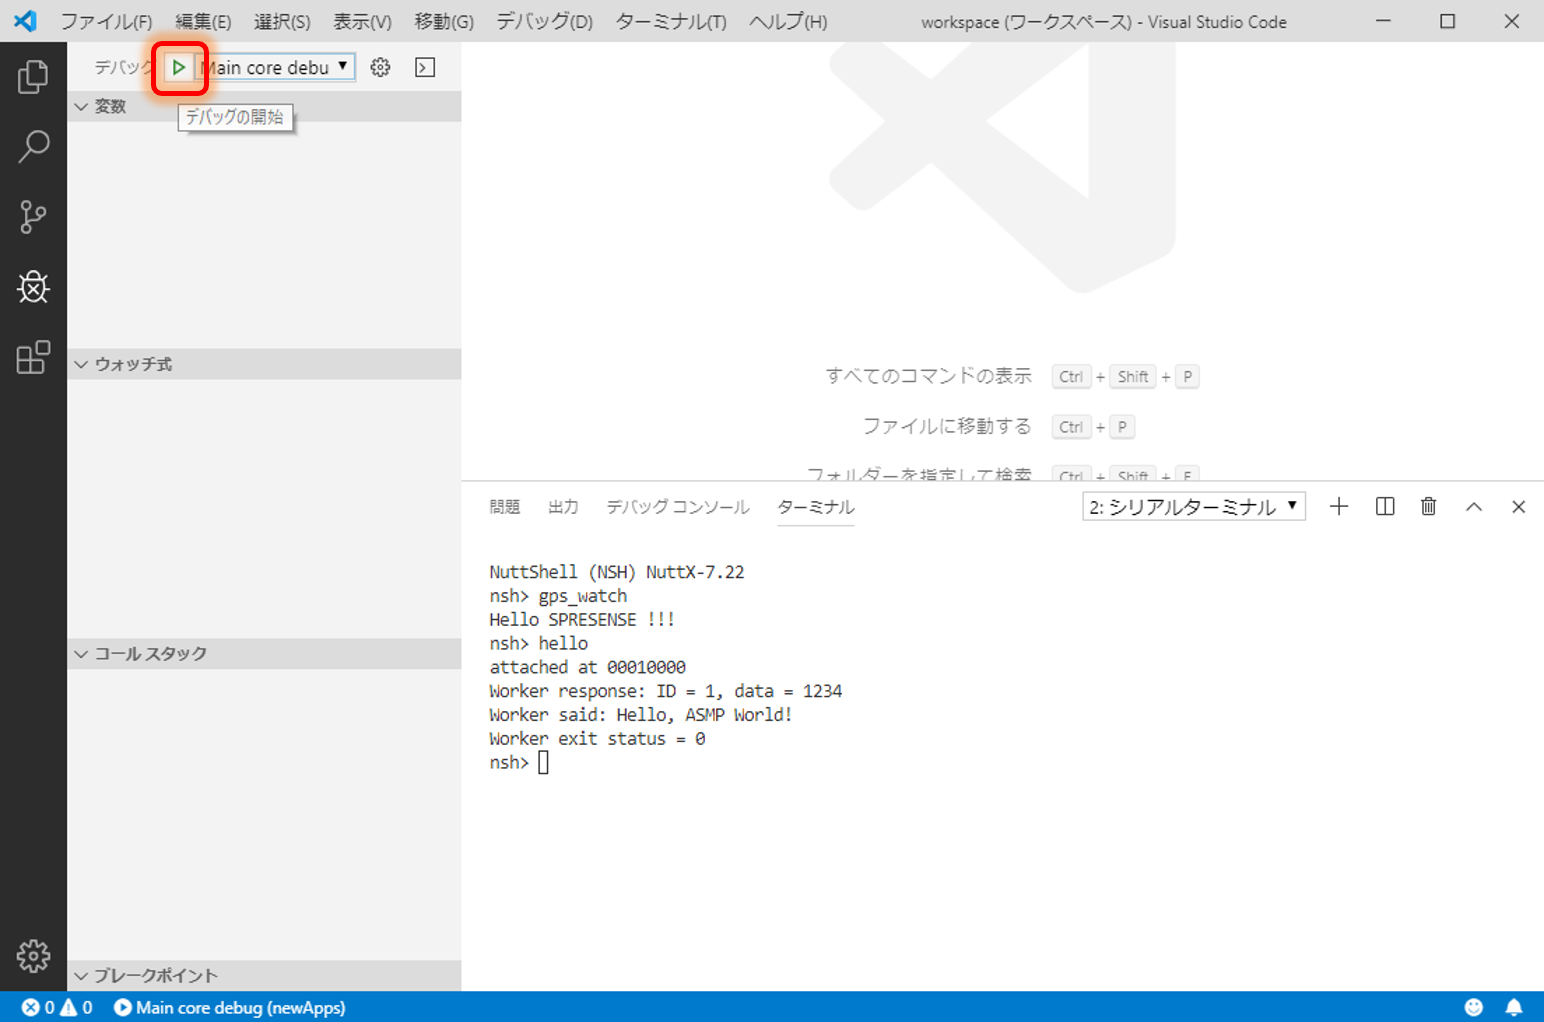Add a new terminal with plus icon

1339,507
